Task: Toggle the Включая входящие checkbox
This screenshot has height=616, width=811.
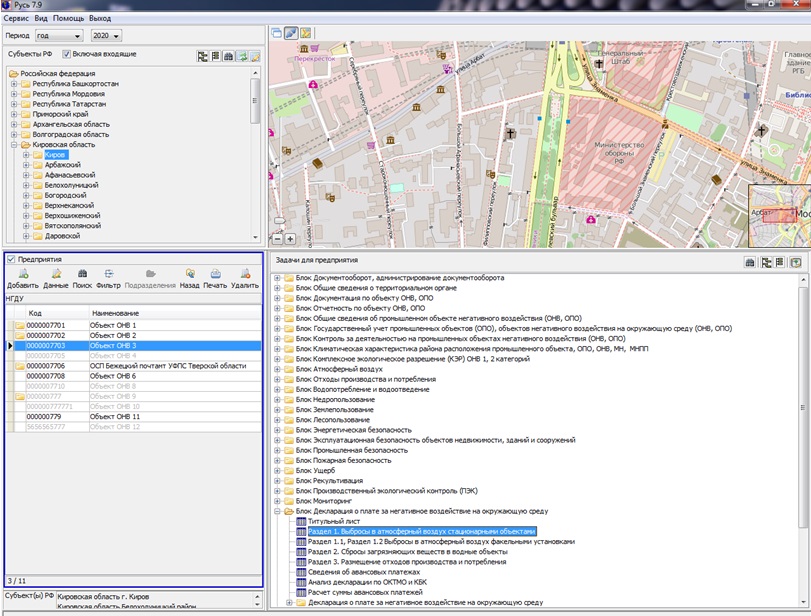Action: point(67,54)
